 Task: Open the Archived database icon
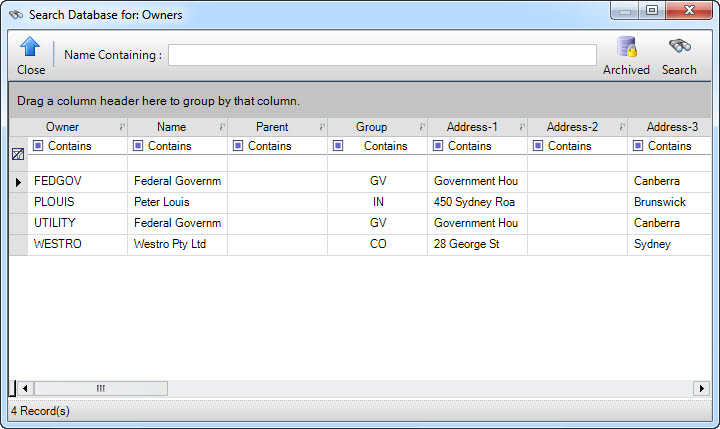[x=627, y=47]
